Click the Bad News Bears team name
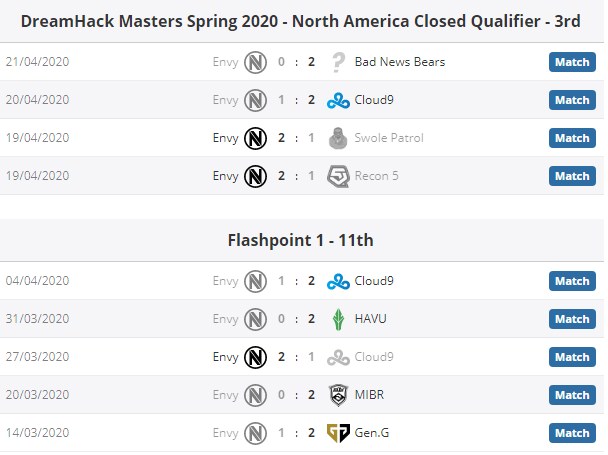Viewport: 608px width, 455px height. click(x=400, y=62)
